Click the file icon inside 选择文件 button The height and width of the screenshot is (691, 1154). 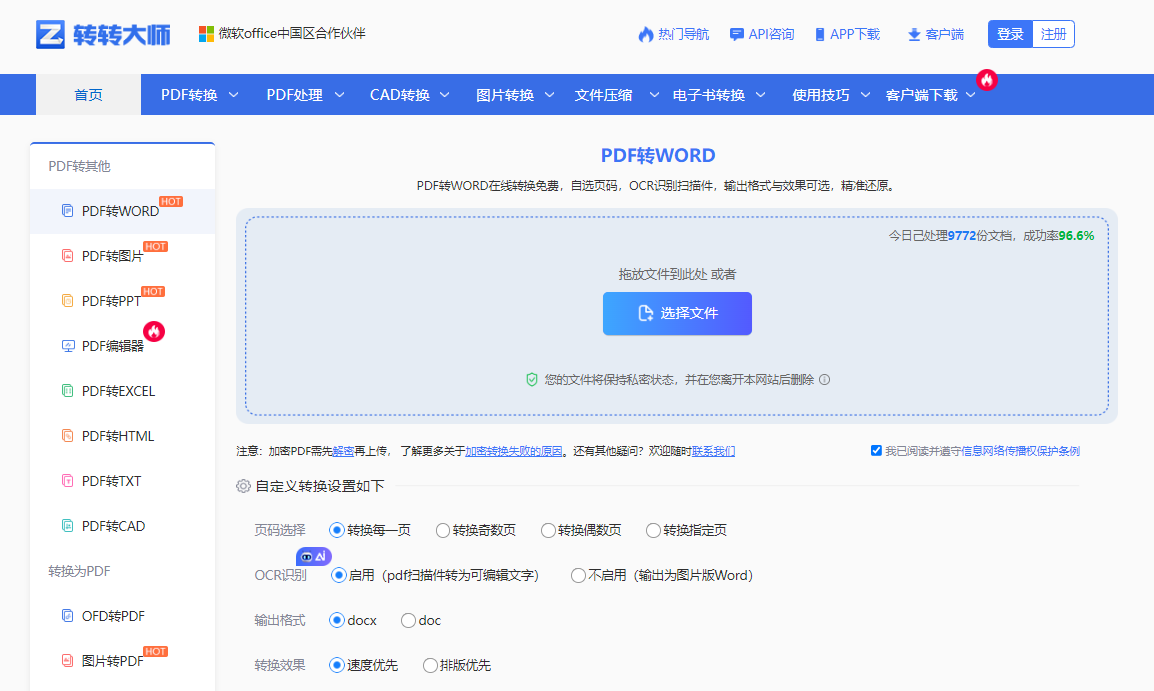(645, 313)
